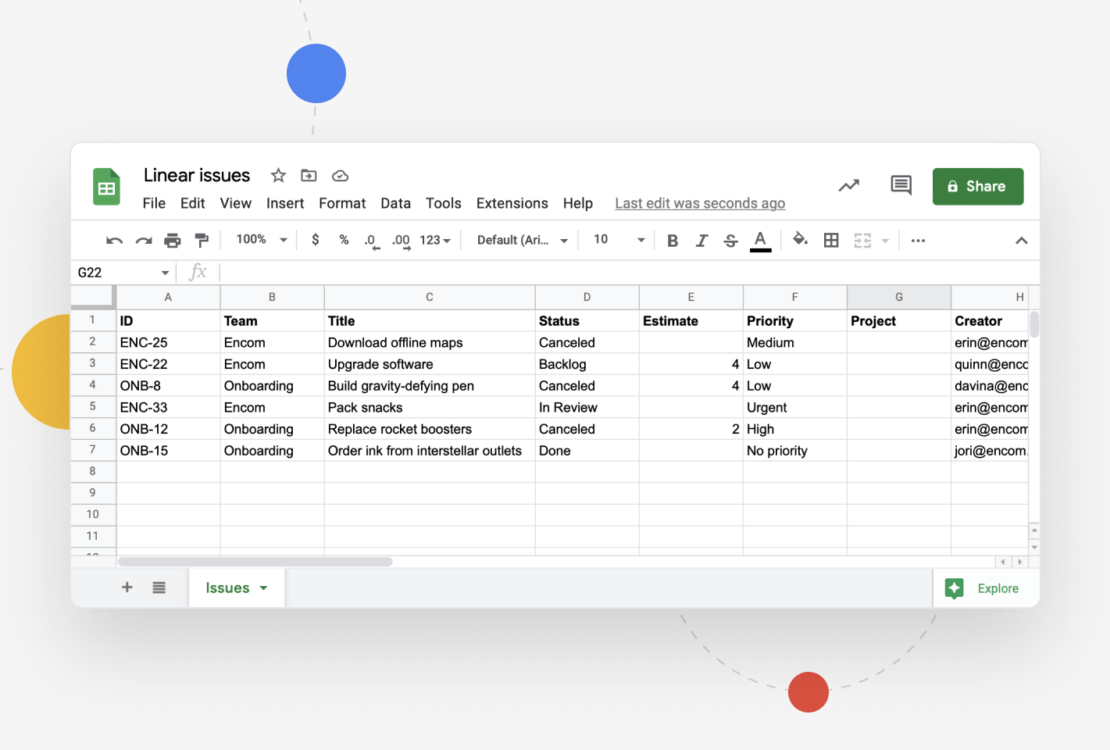This screenshot has width=1110, height=750.
Task: Select the paint format tool
Action: [202, 241]
